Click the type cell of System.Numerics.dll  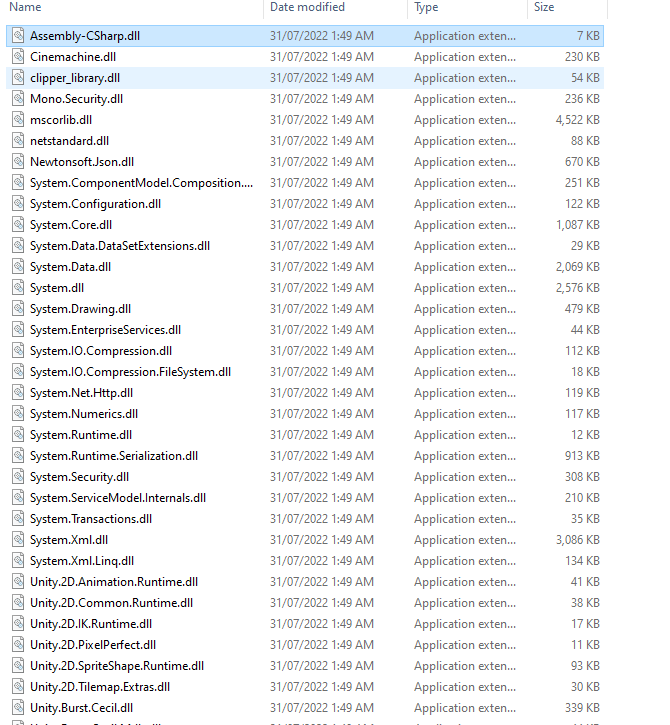[x=465, y=414]
